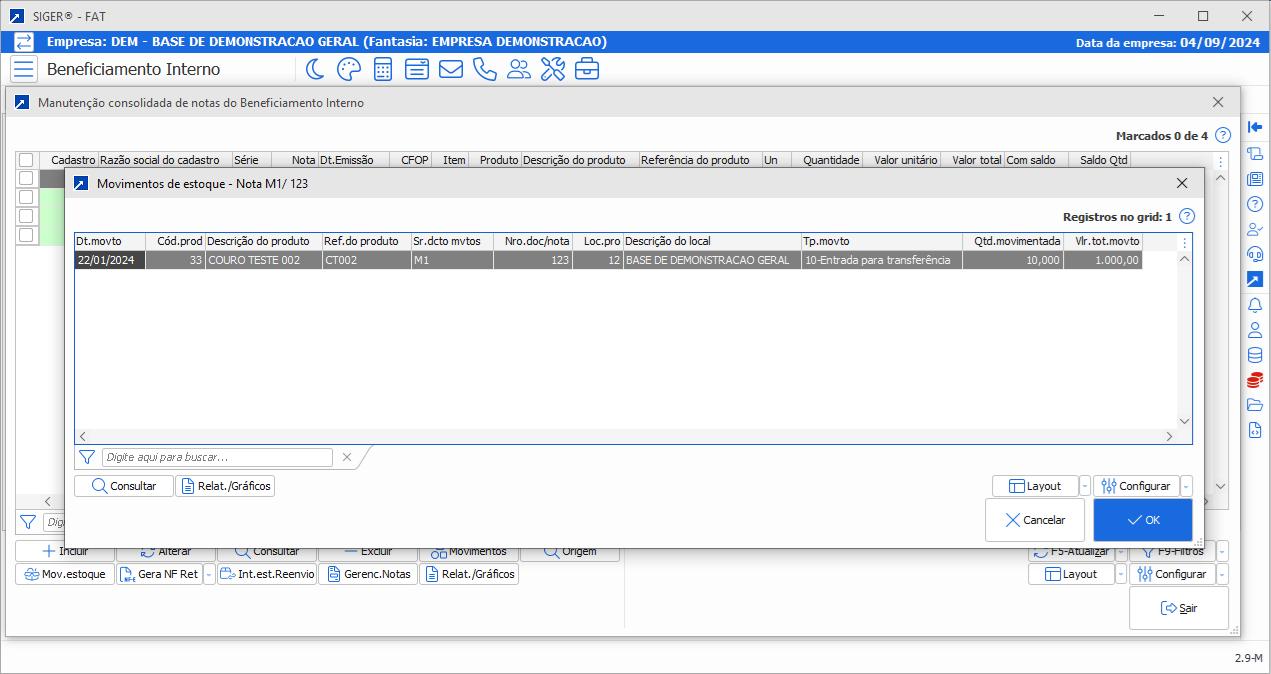Viewport: 1271px width, 674px height.
Task: Click the filter funnel in Movimentos dialog
Action: click(87, 457)
